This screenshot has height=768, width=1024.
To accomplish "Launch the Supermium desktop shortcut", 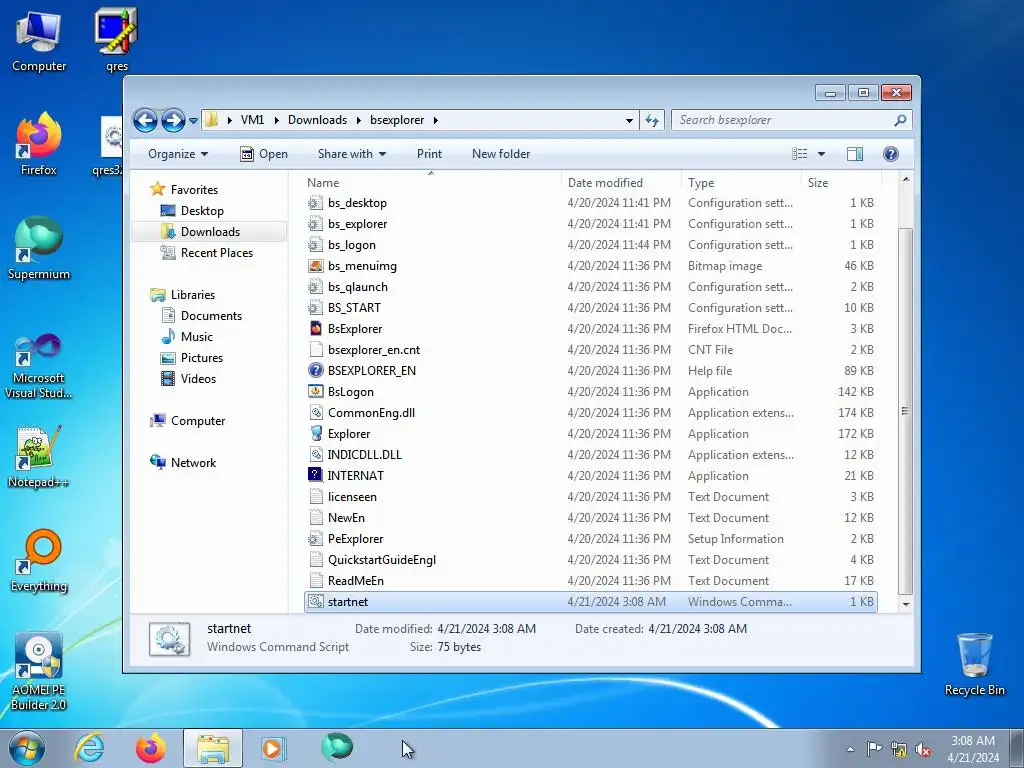I will coord(39,249).
